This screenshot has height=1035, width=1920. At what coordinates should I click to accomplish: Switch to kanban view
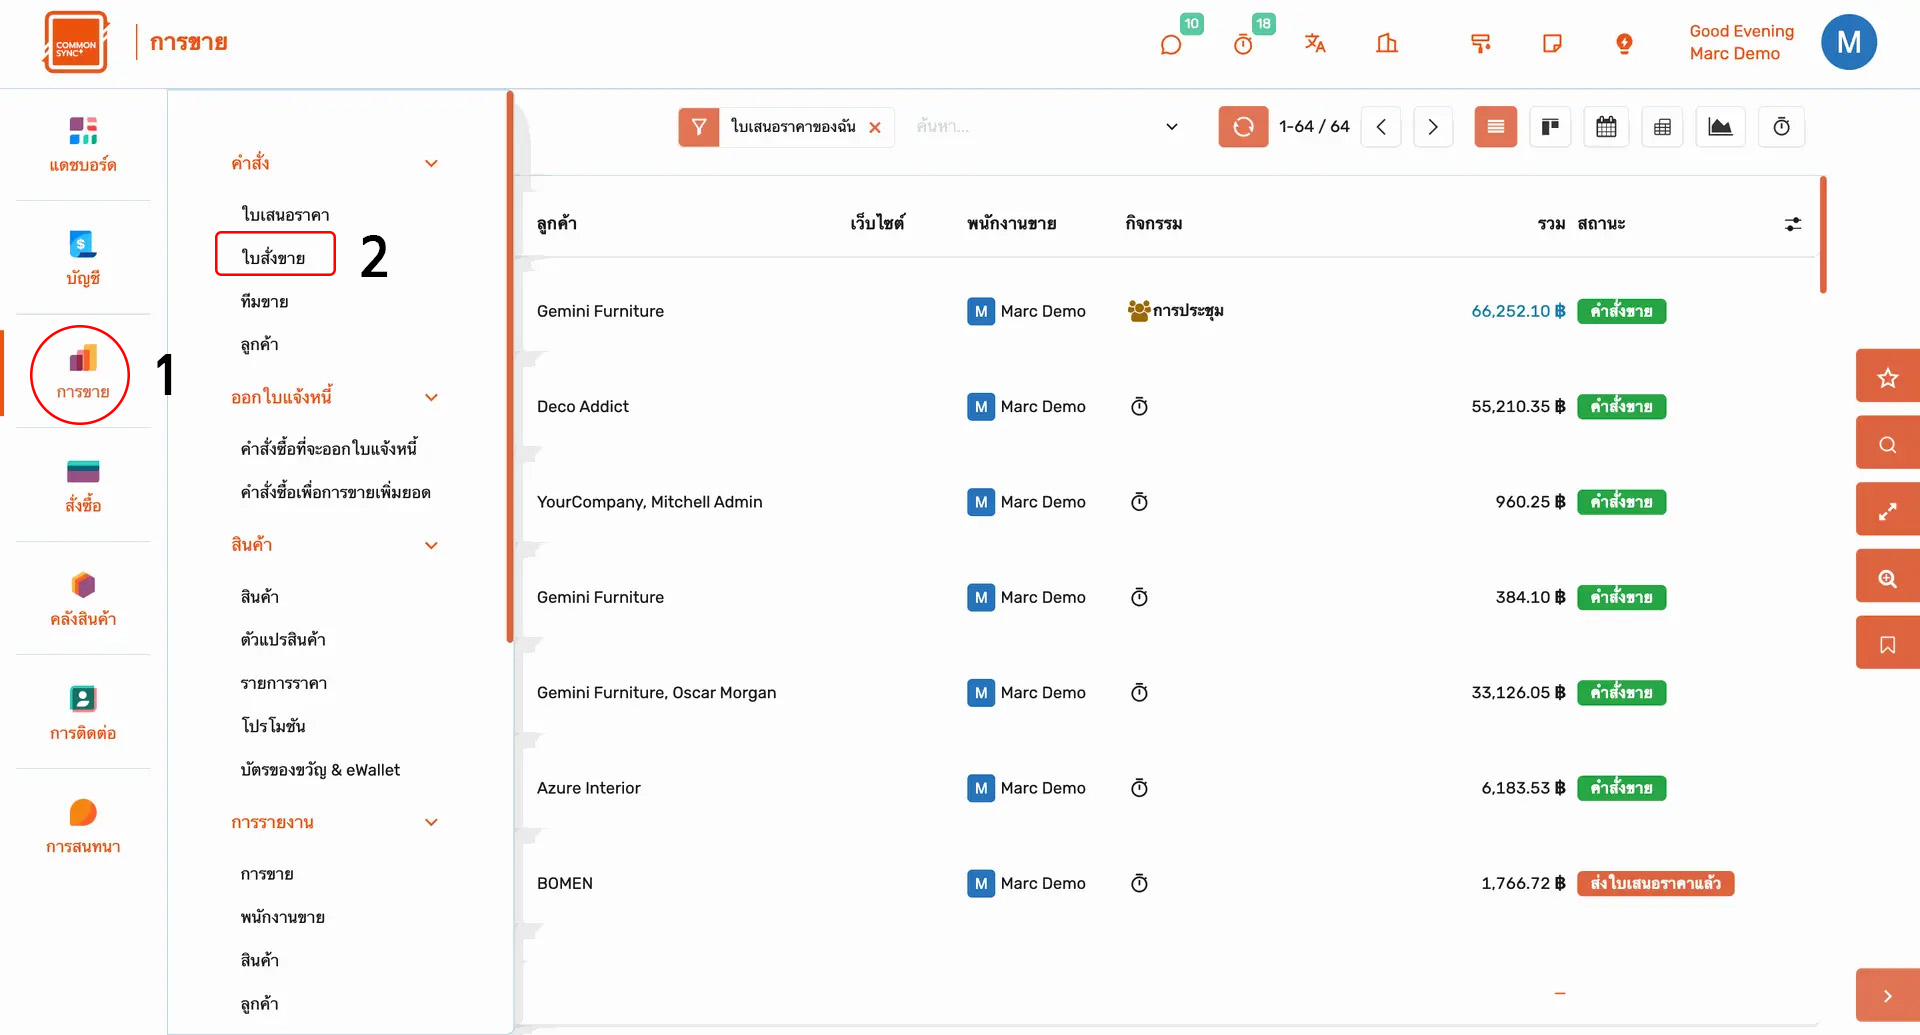(x=1550, y=127)
